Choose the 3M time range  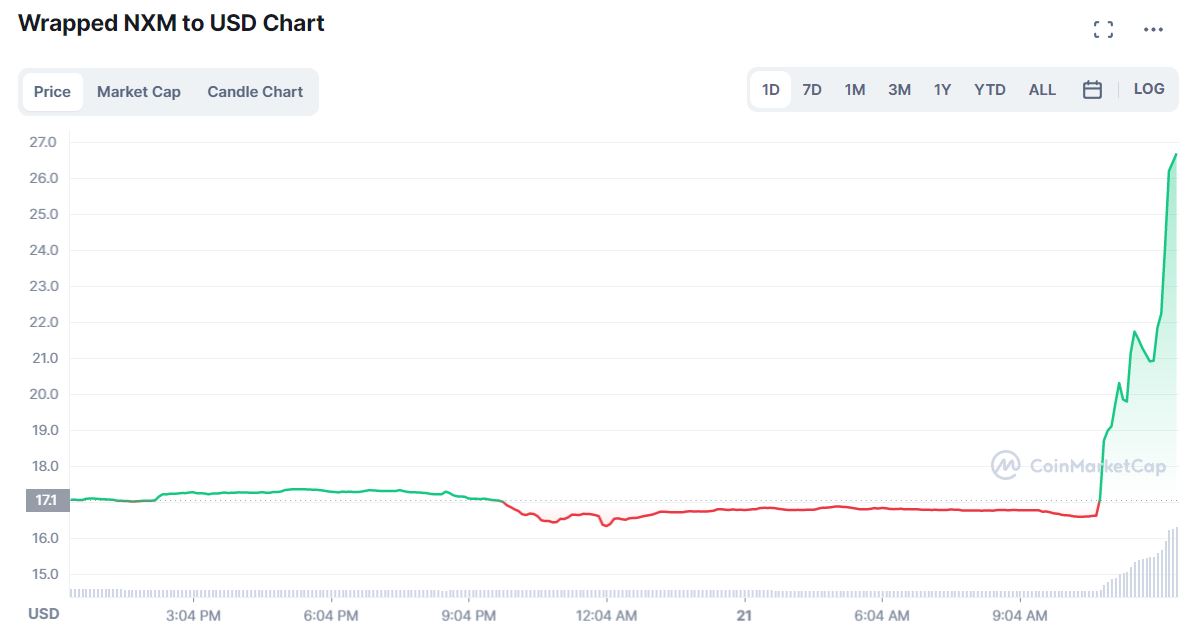point(899,90)
